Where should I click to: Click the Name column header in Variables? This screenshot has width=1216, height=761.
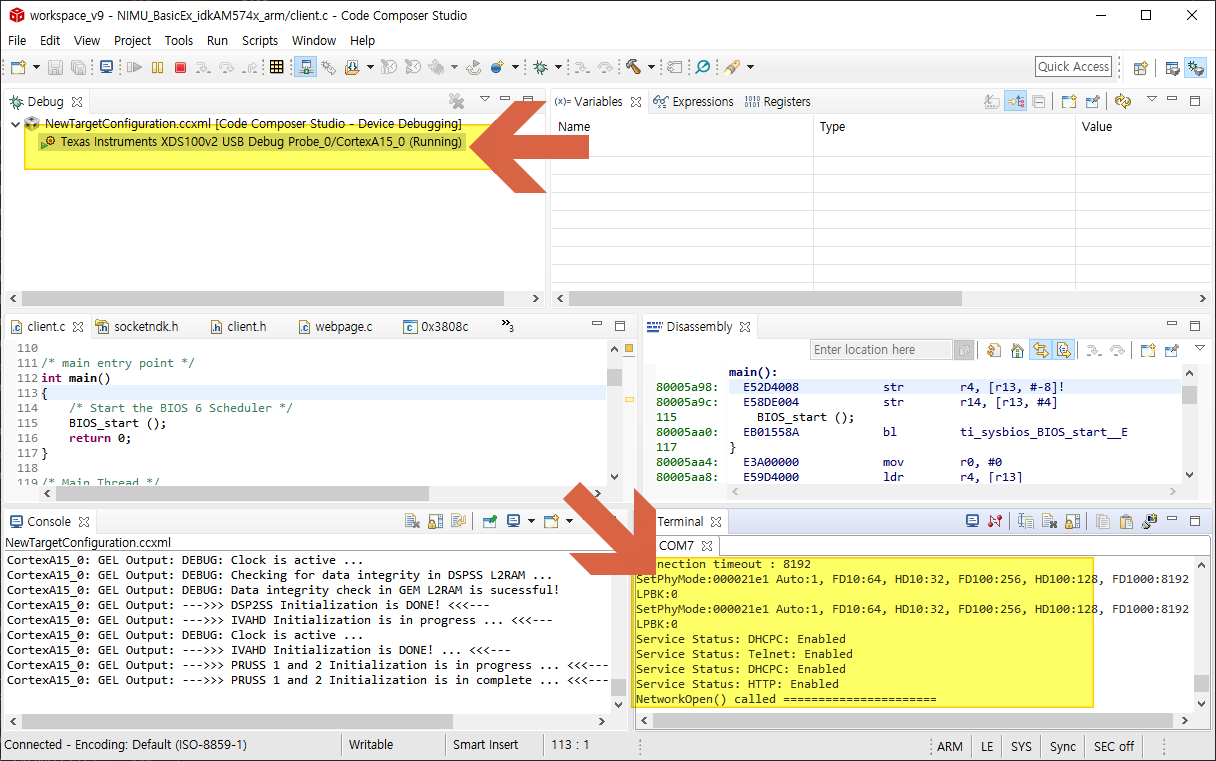(x=682, y=127)
